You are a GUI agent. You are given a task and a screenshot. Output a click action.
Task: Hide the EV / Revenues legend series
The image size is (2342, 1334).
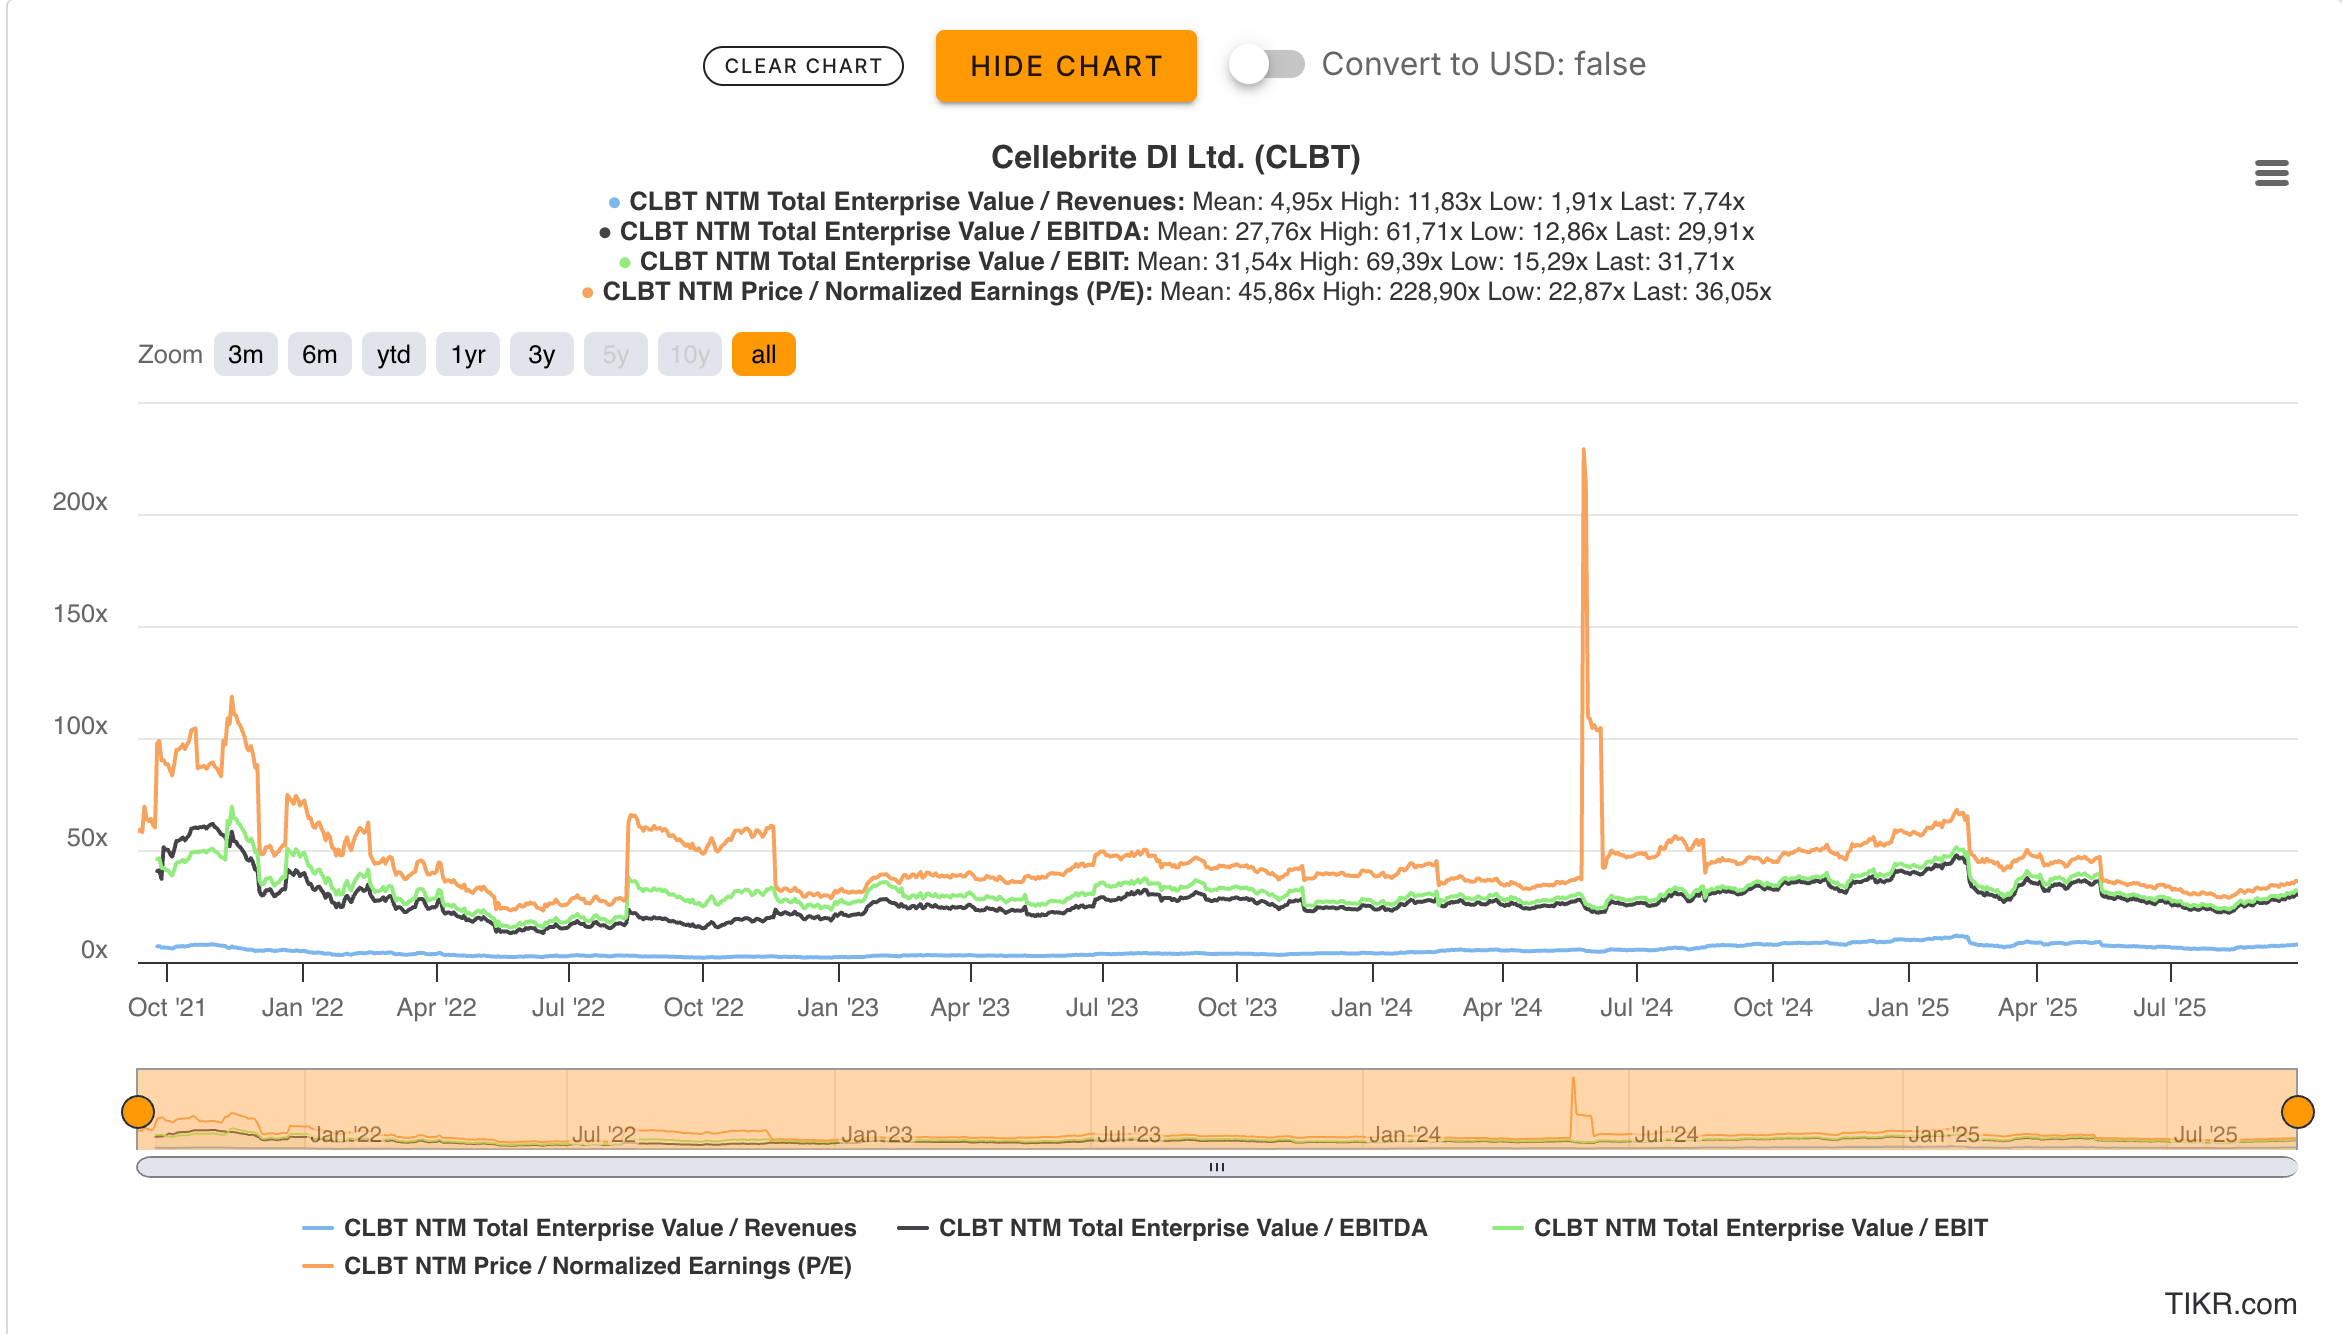click(599, 1228)
